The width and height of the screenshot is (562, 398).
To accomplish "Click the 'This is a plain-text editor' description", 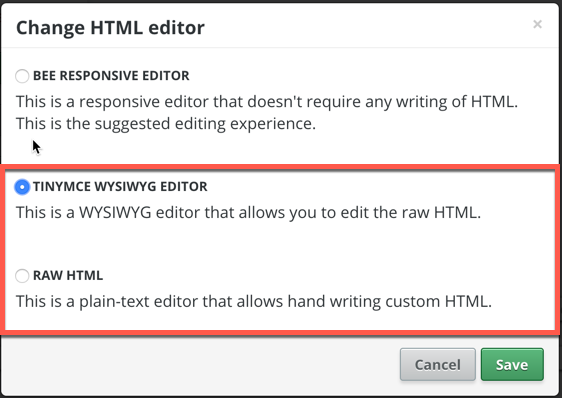I will tap(254, 301).
